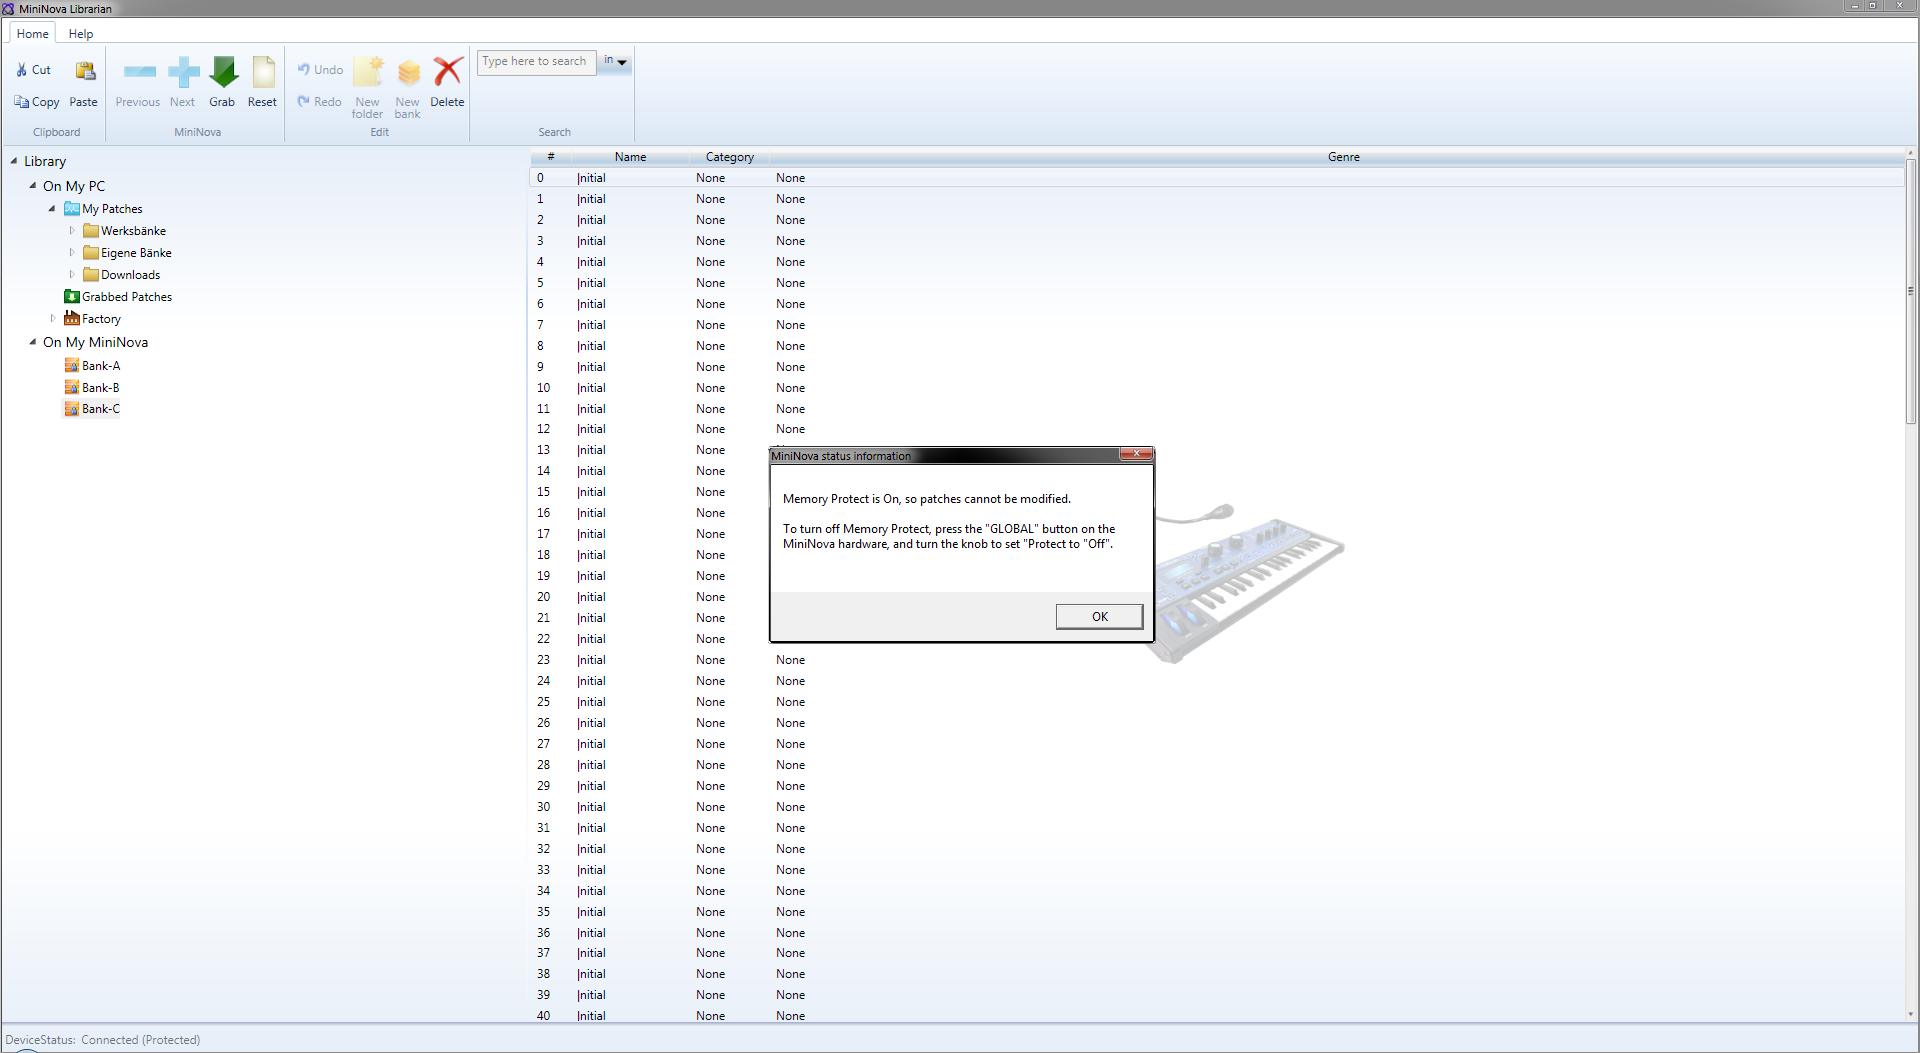Click the Grabbed Patches green icon
Screen dimensions: 1920x1053
pyautogui.click(x=72, y=297)
